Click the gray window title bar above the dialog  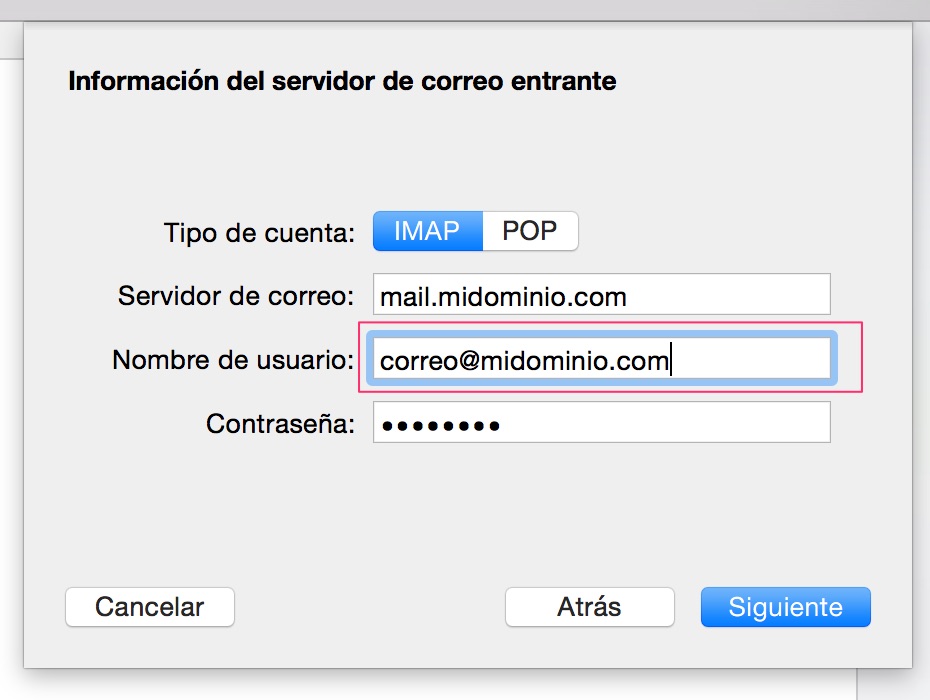pos(465,10)
